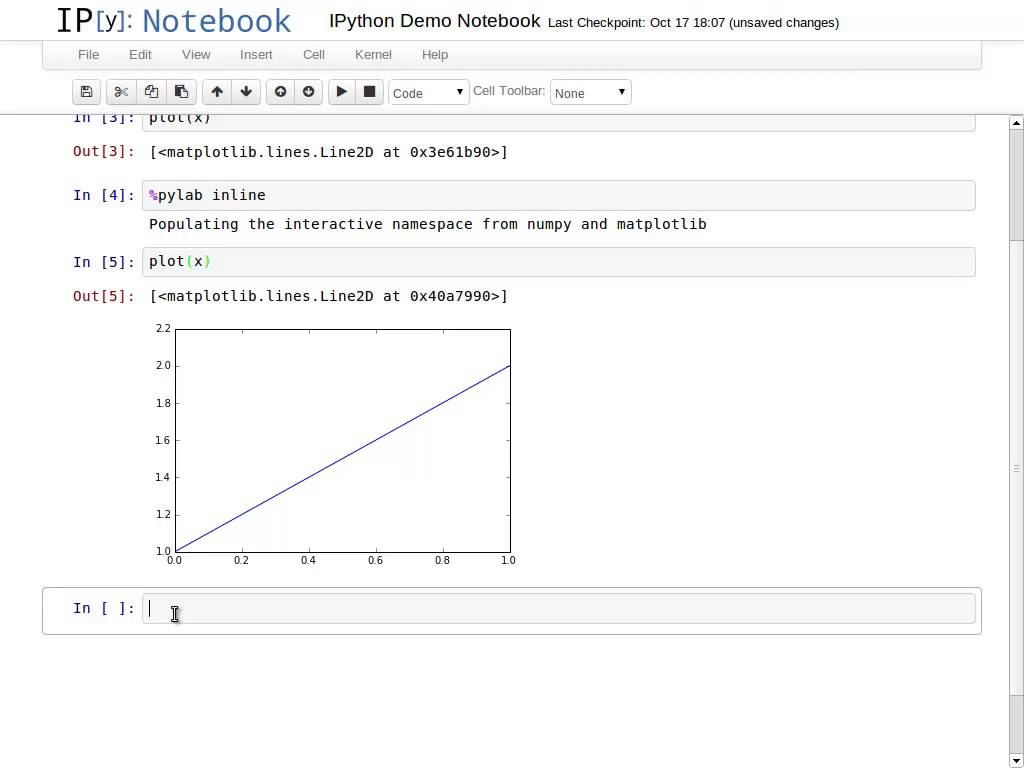
Task: Open the Cell menu
Action: [x=314, y=54]
